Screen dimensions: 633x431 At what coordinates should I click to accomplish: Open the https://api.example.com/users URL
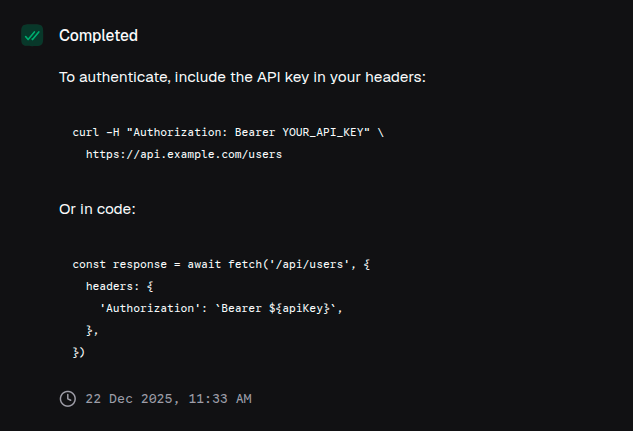pos(184,155)
